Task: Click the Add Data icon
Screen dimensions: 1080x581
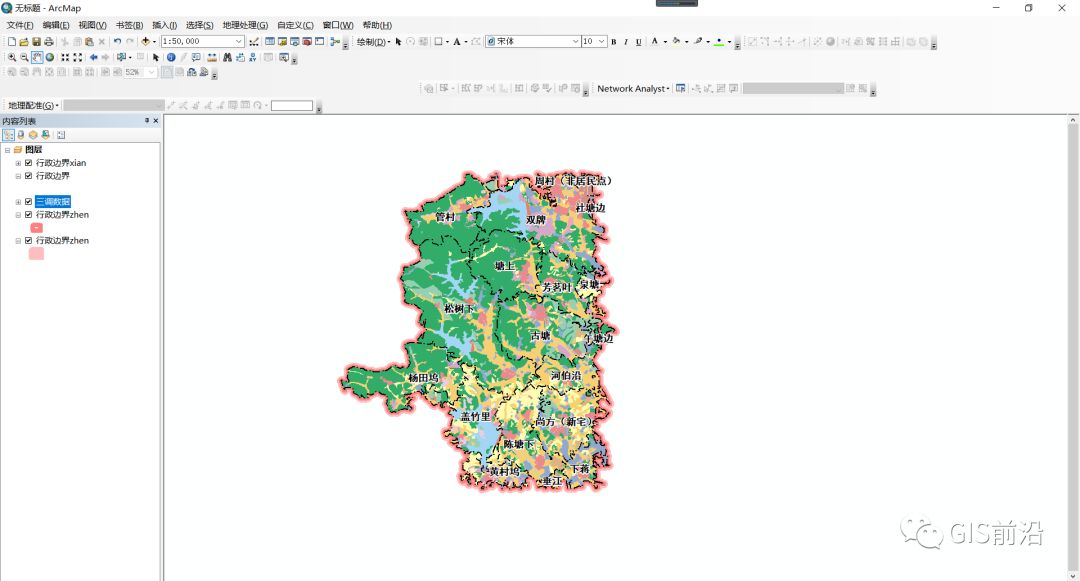Action: [x=145, y=43]
